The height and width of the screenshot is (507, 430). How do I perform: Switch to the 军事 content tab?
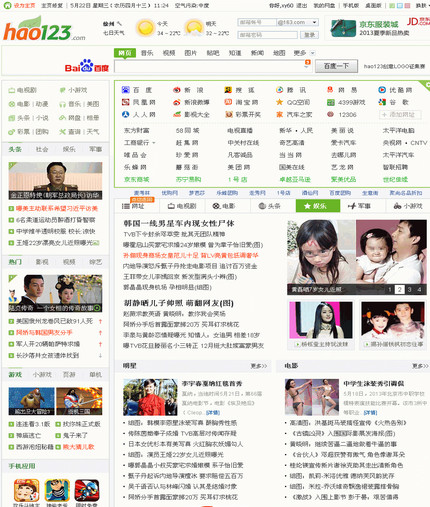[x=362, y=206]
